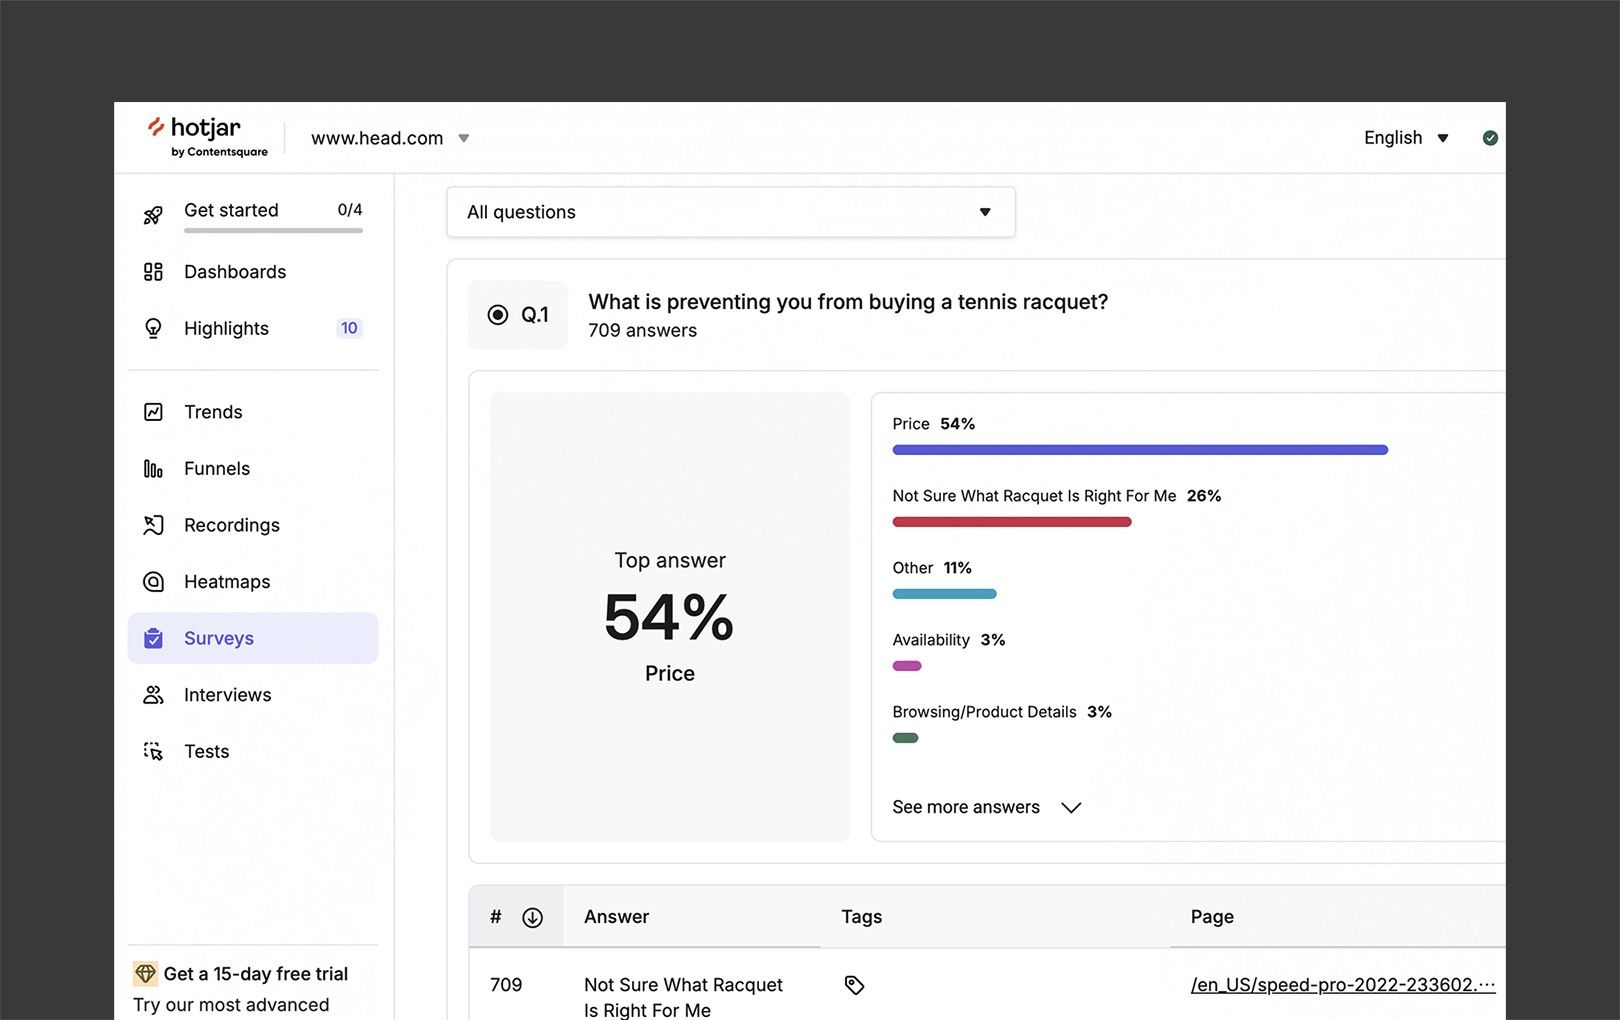Click the "709 answers" text
This screenshot has height=1020, width=1620.
tap(642, 330)
